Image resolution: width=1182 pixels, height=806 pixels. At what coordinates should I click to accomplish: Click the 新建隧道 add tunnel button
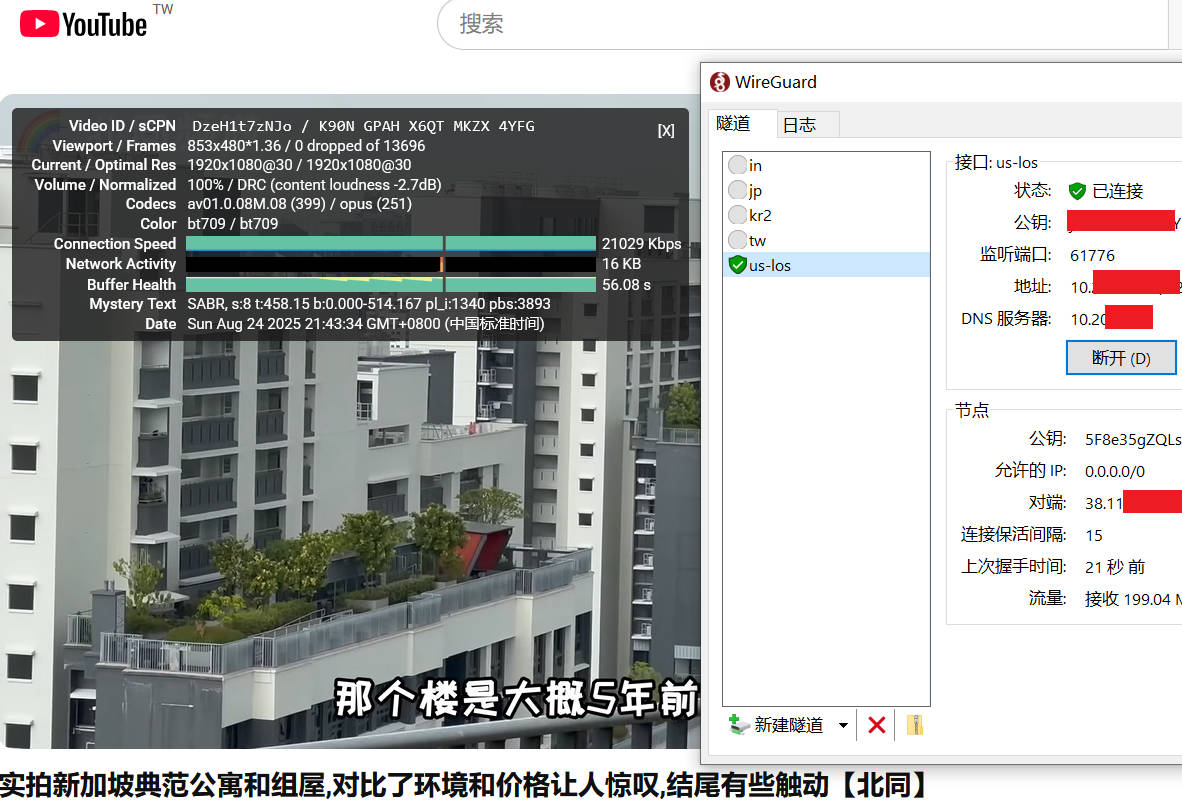click(x=777, y=725)
